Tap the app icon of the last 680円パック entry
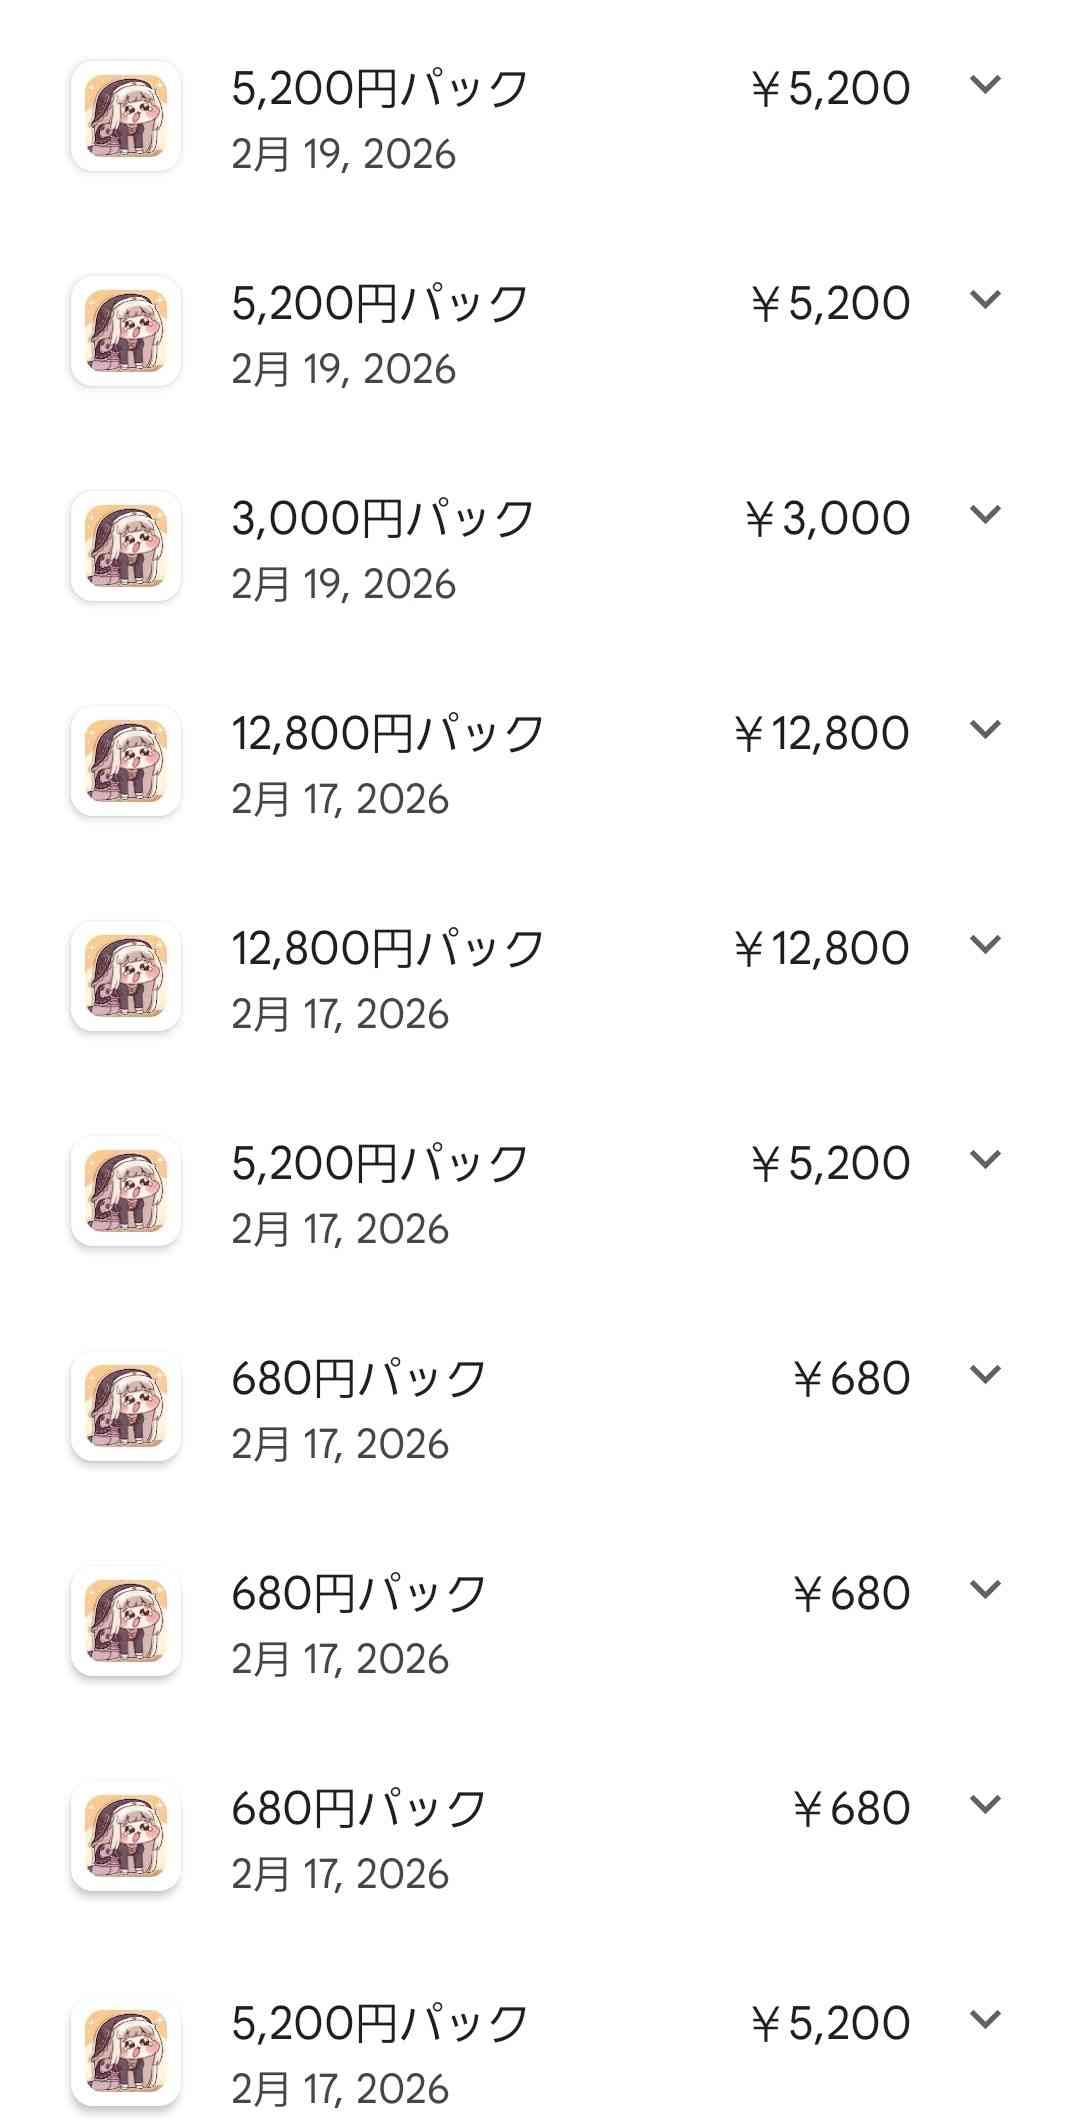This screenshot has height=2121, width=1079. pos(126,1836)
